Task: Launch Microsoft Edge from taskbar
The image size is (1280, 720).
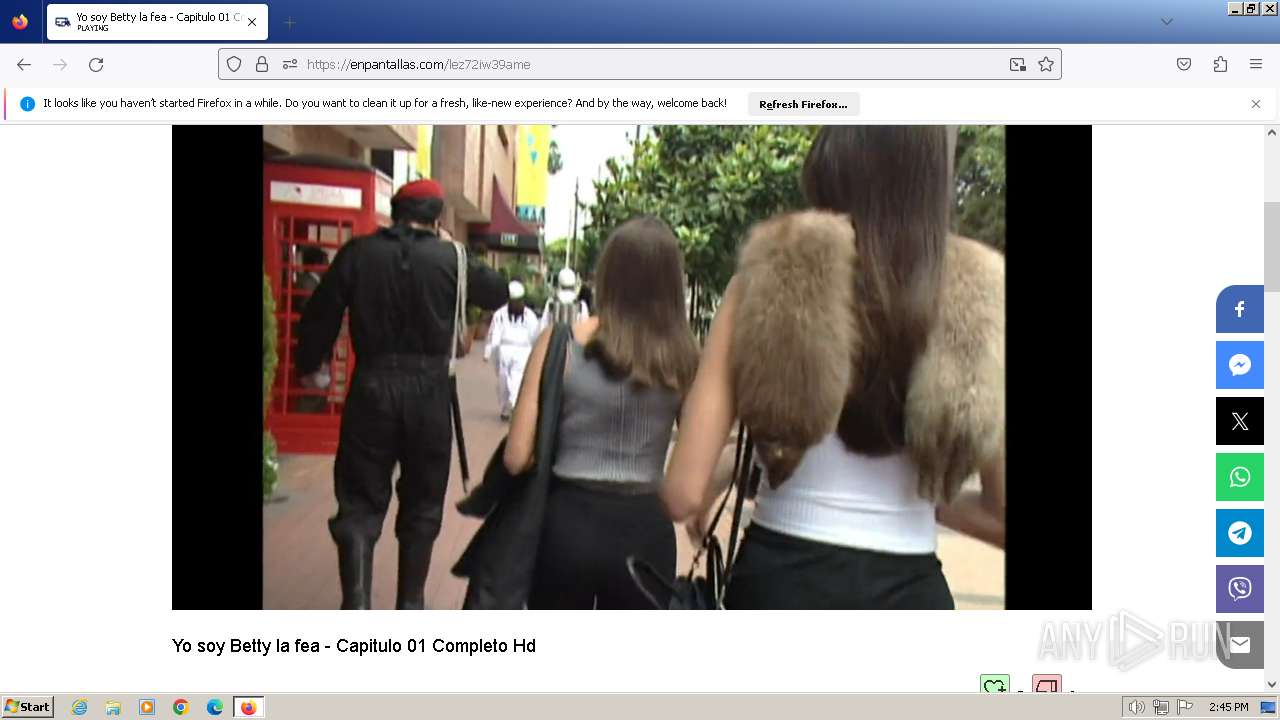Action: (215, 707)
